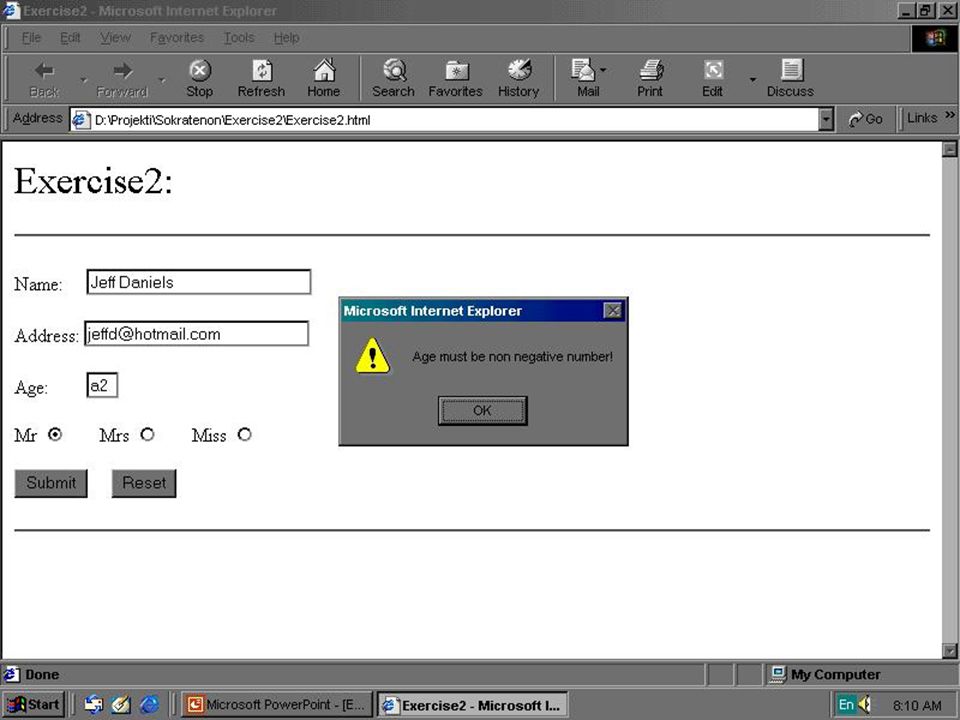Click the Links toolbar label
The width and height of the screenshot is (960, 720).
tap(923, 118)
